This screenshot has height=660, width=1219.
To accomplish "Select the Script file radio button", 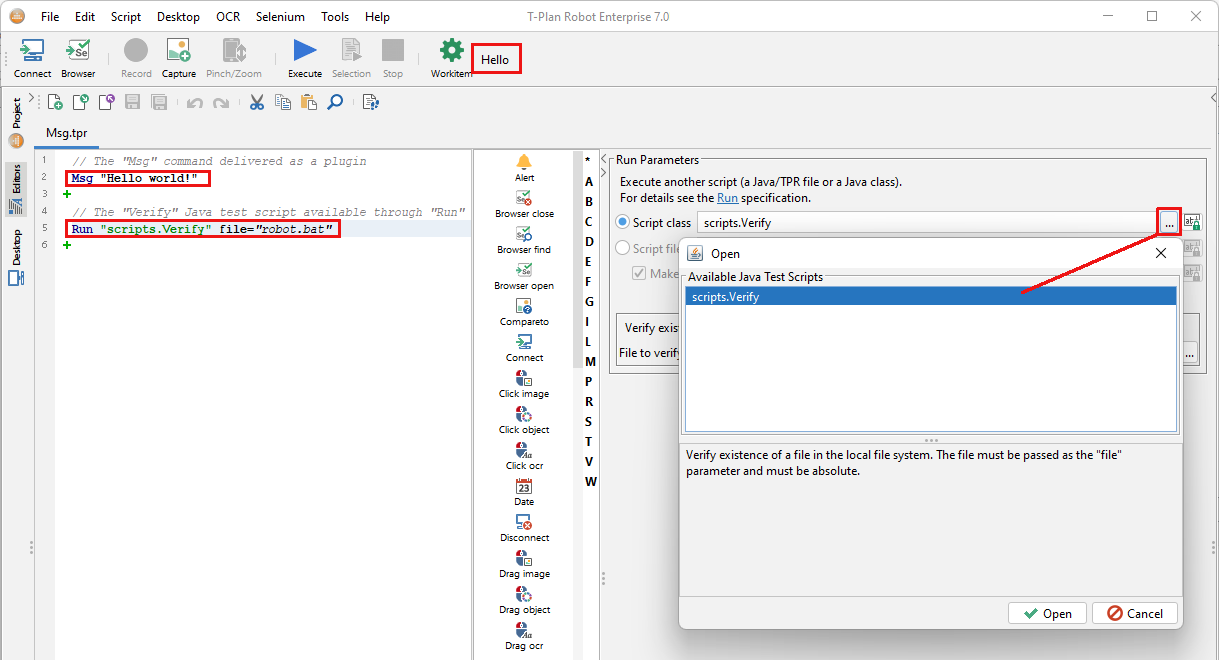I will pos(623,248).
